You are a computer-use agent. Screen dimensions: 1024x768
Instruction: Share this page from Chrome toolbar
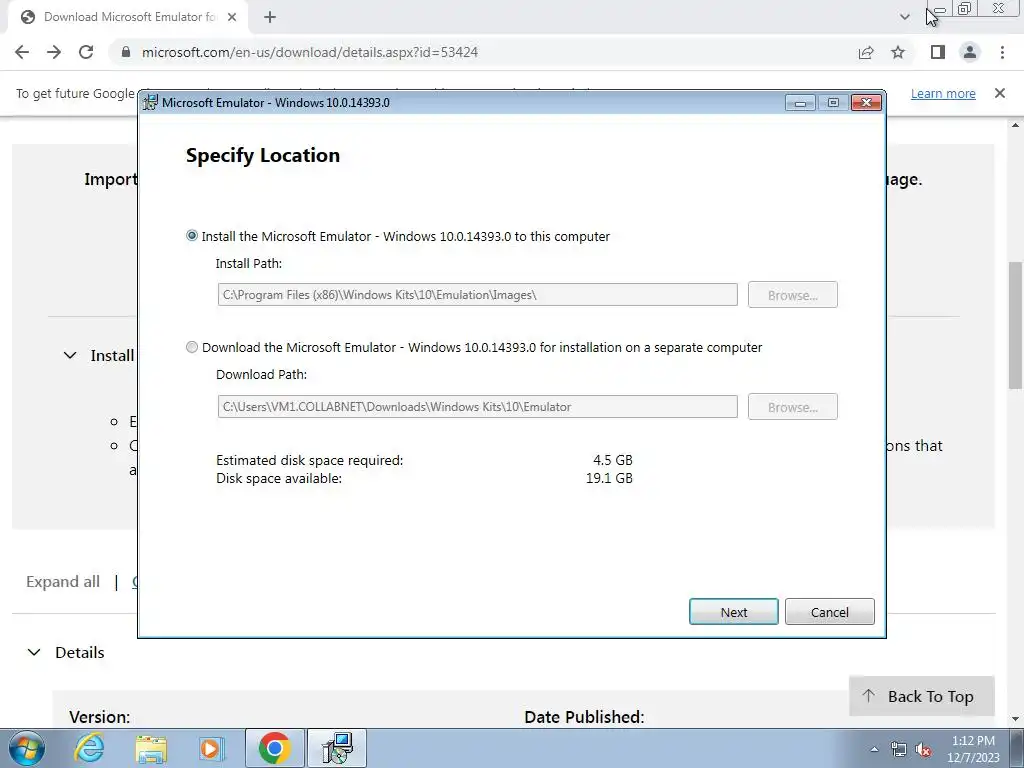[x=866, y=52]
